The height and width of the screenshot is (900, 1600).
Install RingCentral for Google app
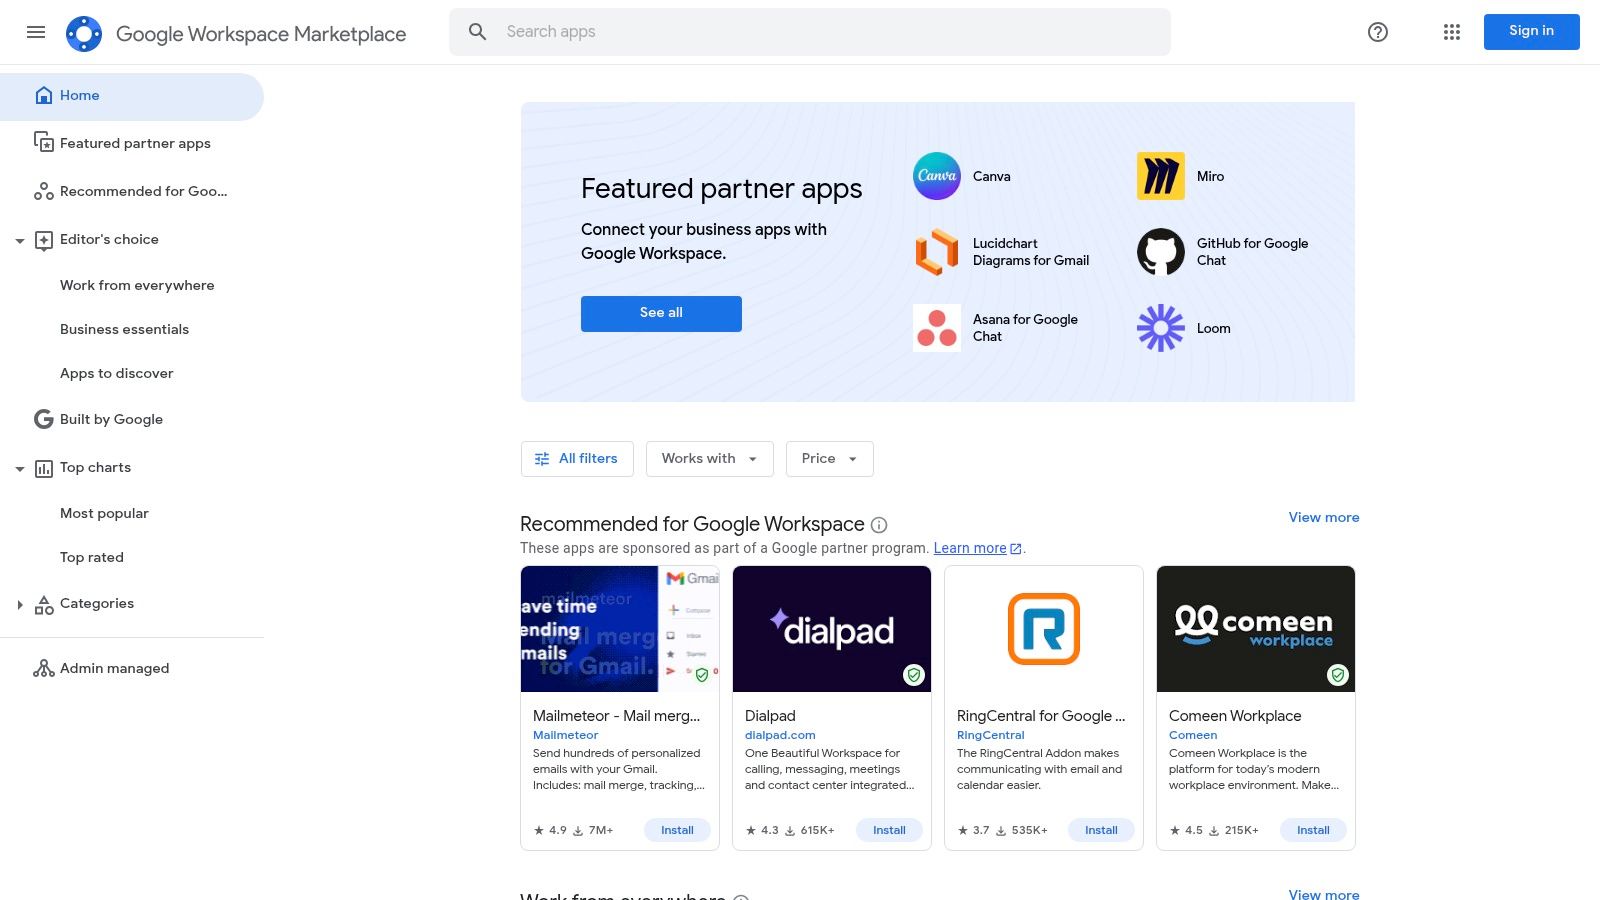[x=1101, y=830]
